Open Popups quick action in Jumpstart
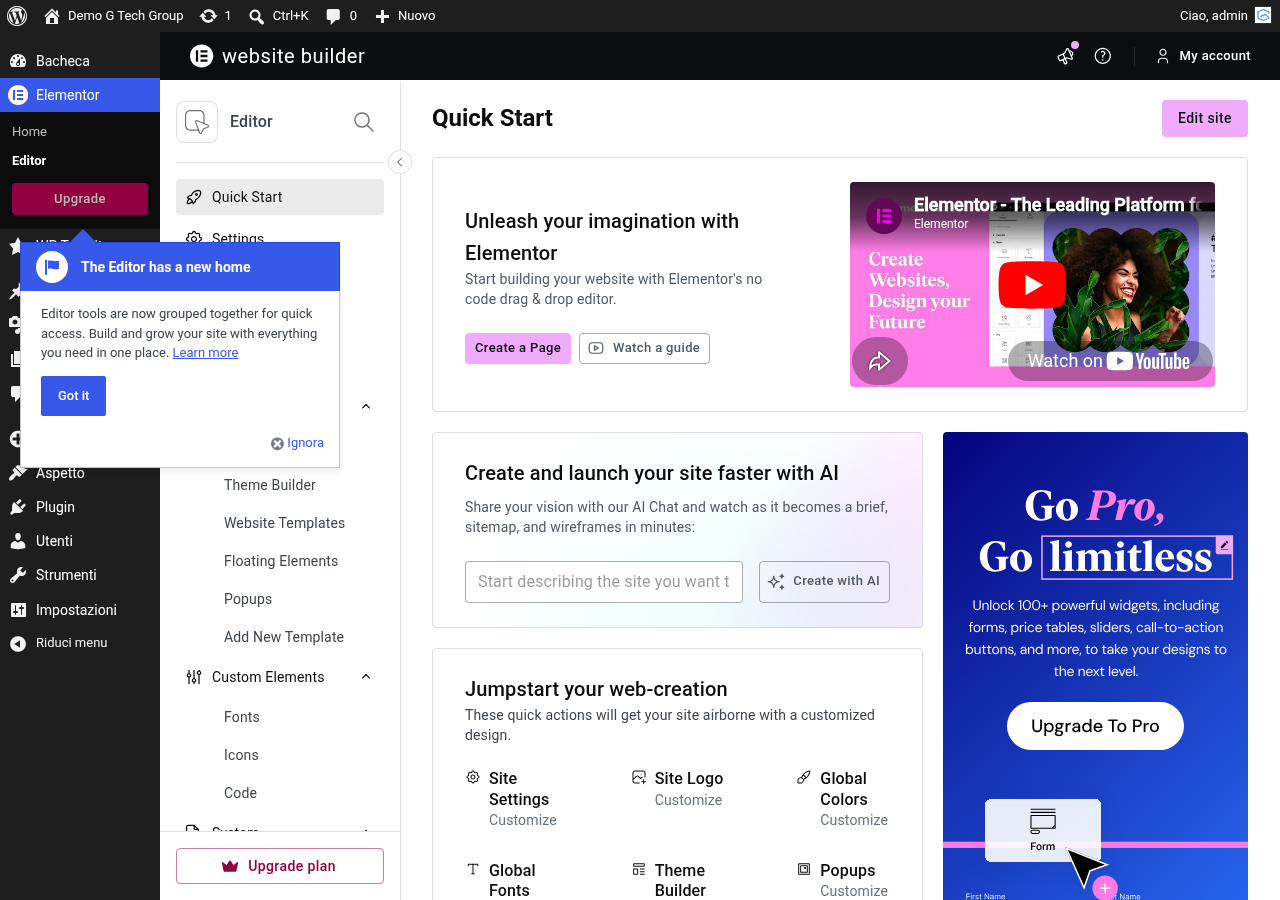The width and height of the screenshot is (1280, 900). [843, 880]
